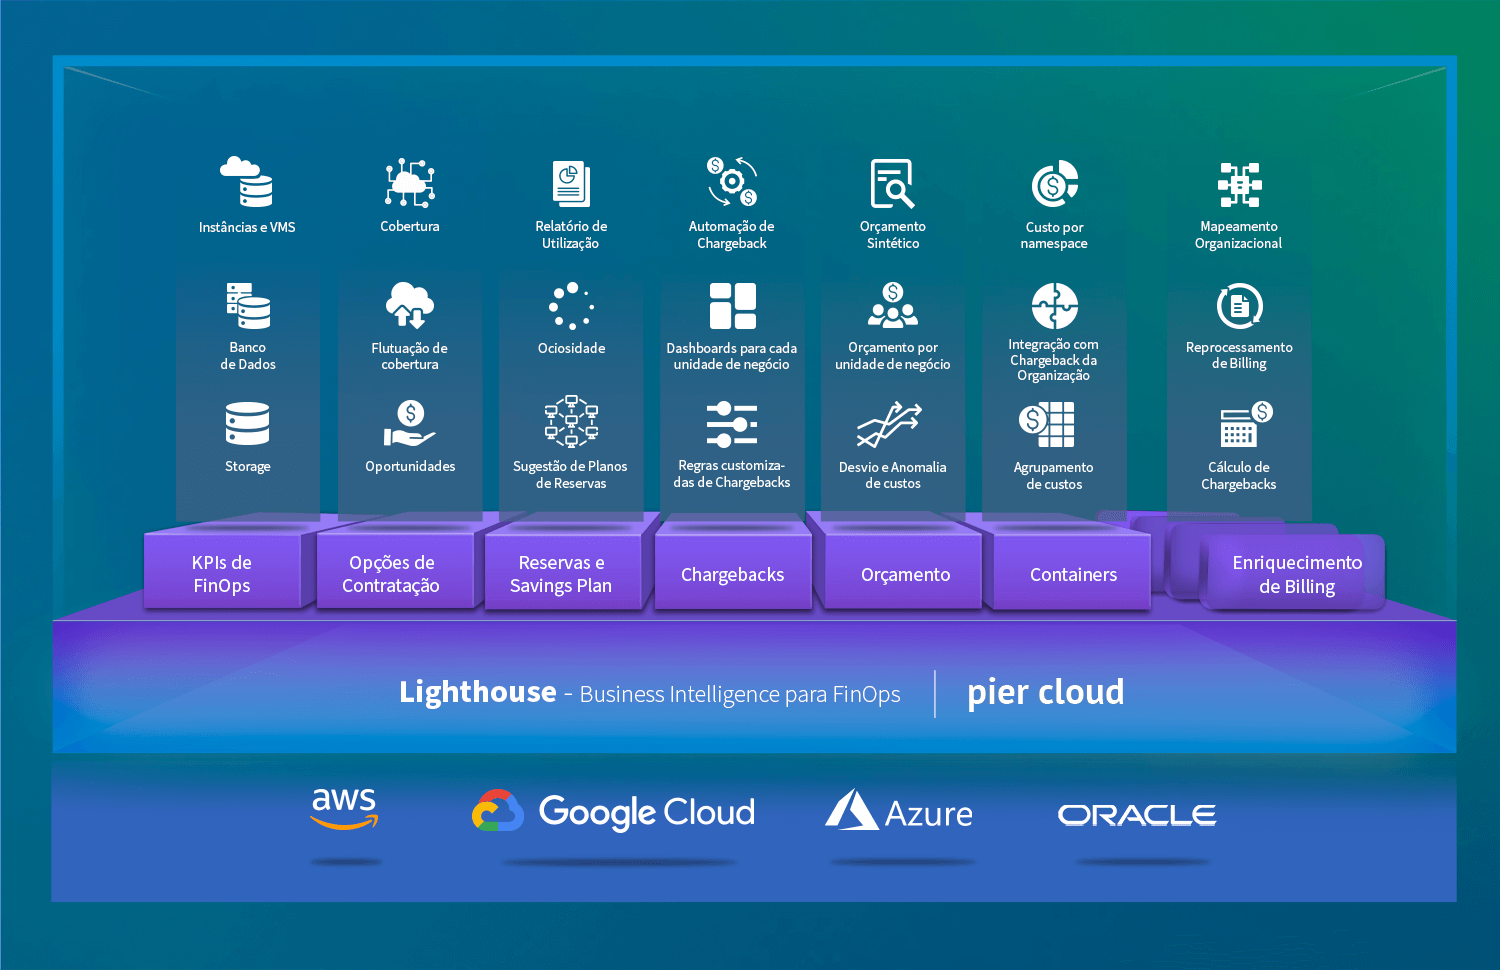
Task: Click the Automação de Chargeback gear icon
Action: tap(732, 181)
